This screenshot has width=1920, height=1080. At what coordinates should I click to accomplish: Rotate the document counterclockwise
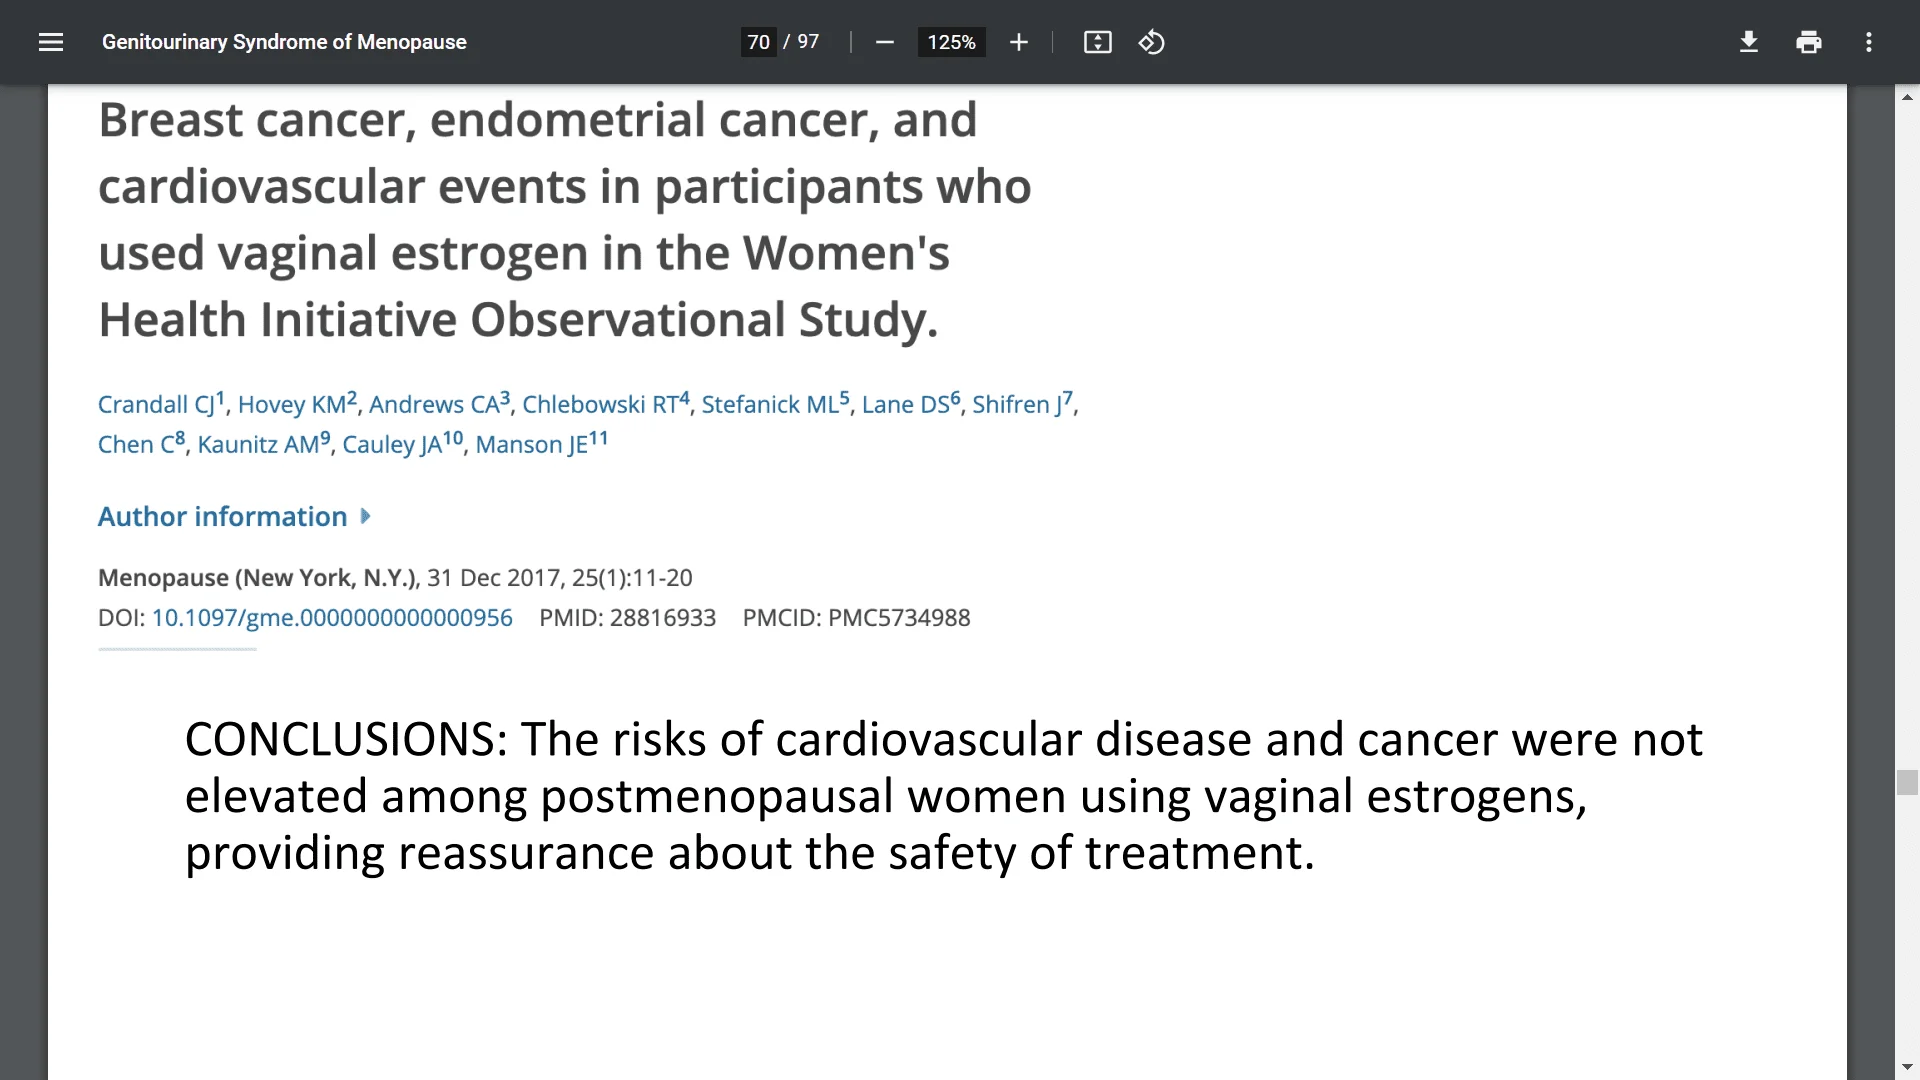click(1151, 42)
